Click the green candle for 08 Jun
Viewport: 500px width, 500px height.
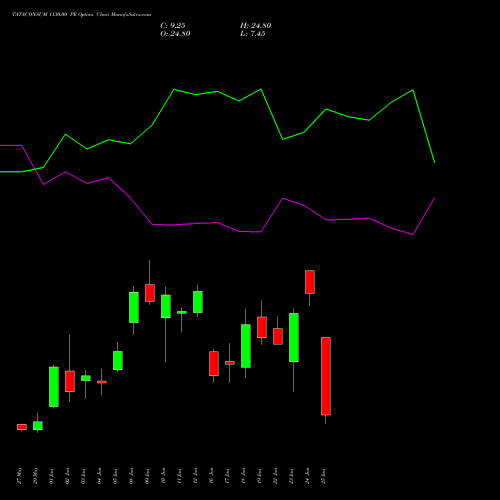pyautogui.click(x=134, y=307)
